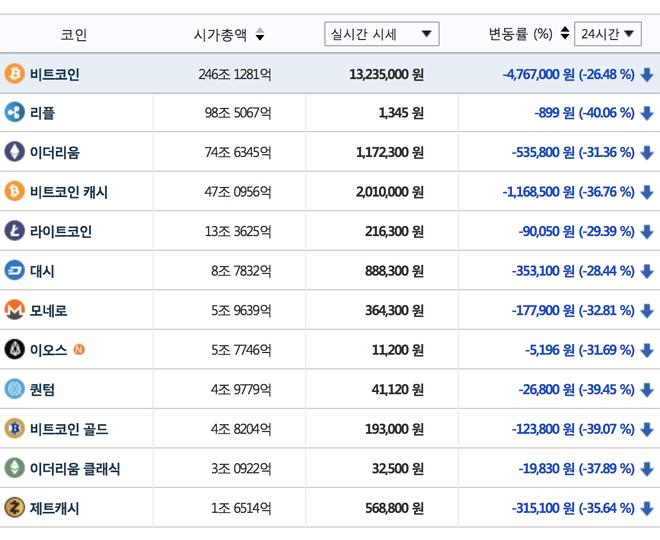
Task: Click the 216,300 원 Litecoin price
Action: [x=394, y=231]
